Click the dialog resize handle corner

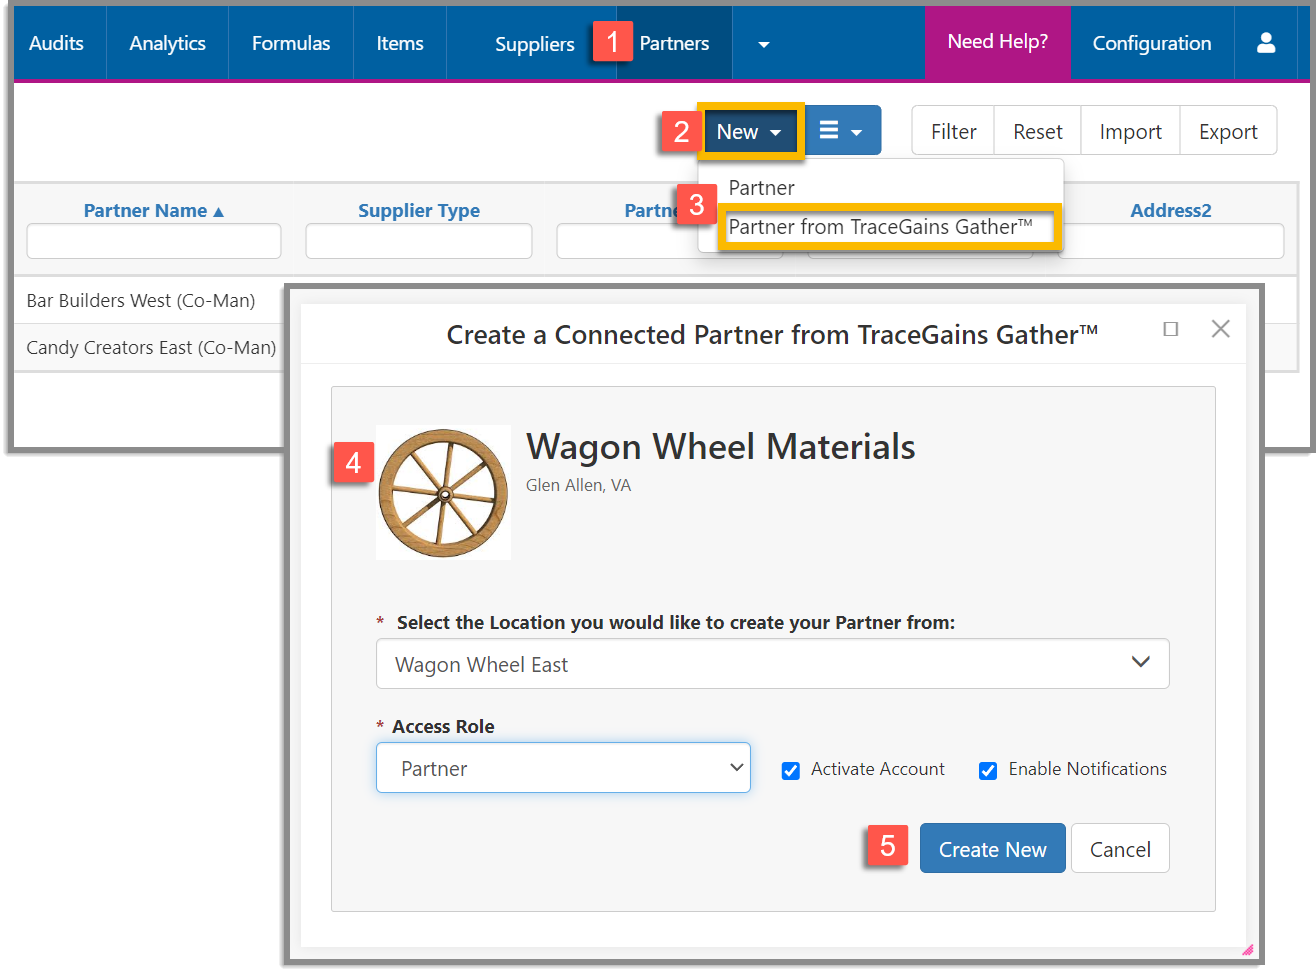1247,949
